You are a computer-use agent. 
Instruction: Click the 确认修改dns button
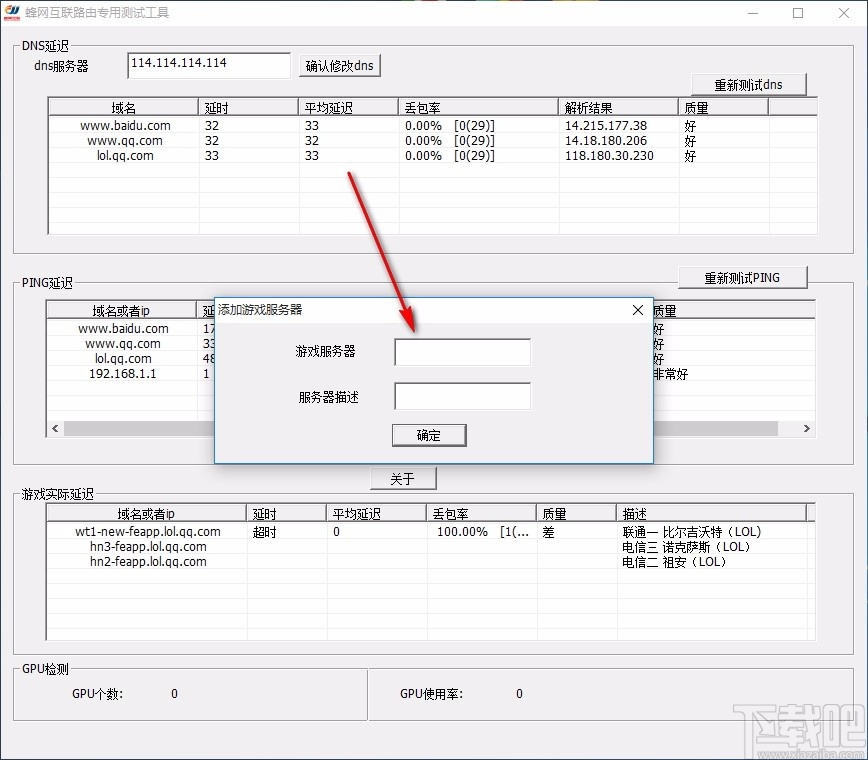point(340,65)
